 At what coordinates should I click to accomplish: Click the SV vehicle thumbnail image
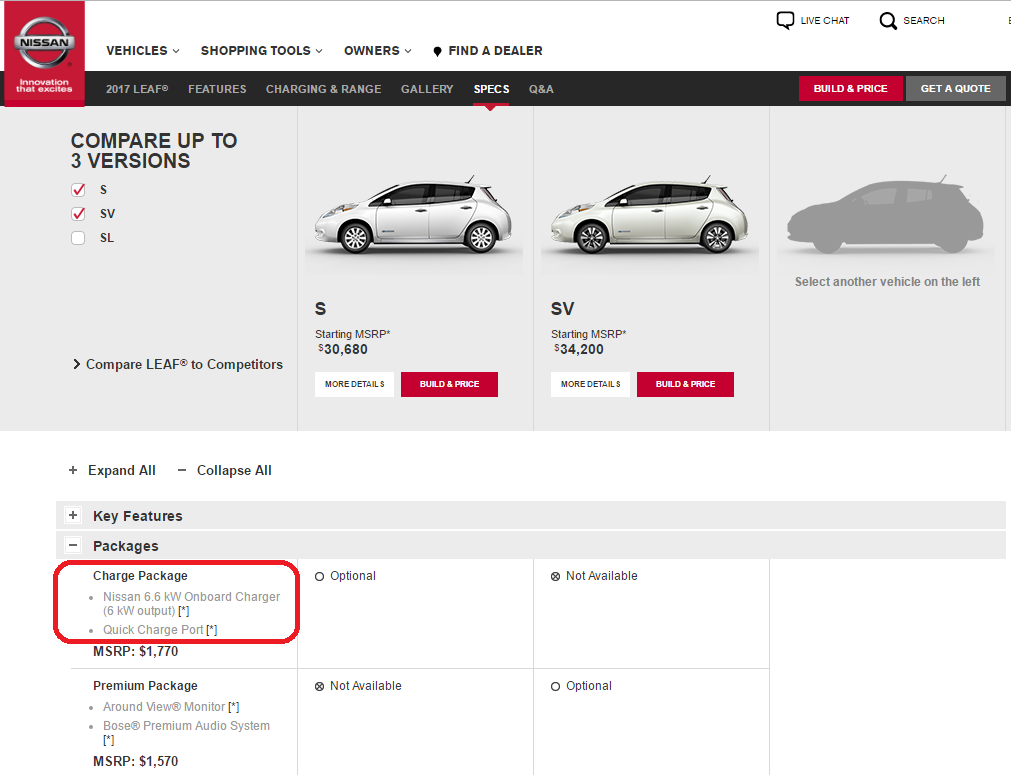click(x=649, y=215)
